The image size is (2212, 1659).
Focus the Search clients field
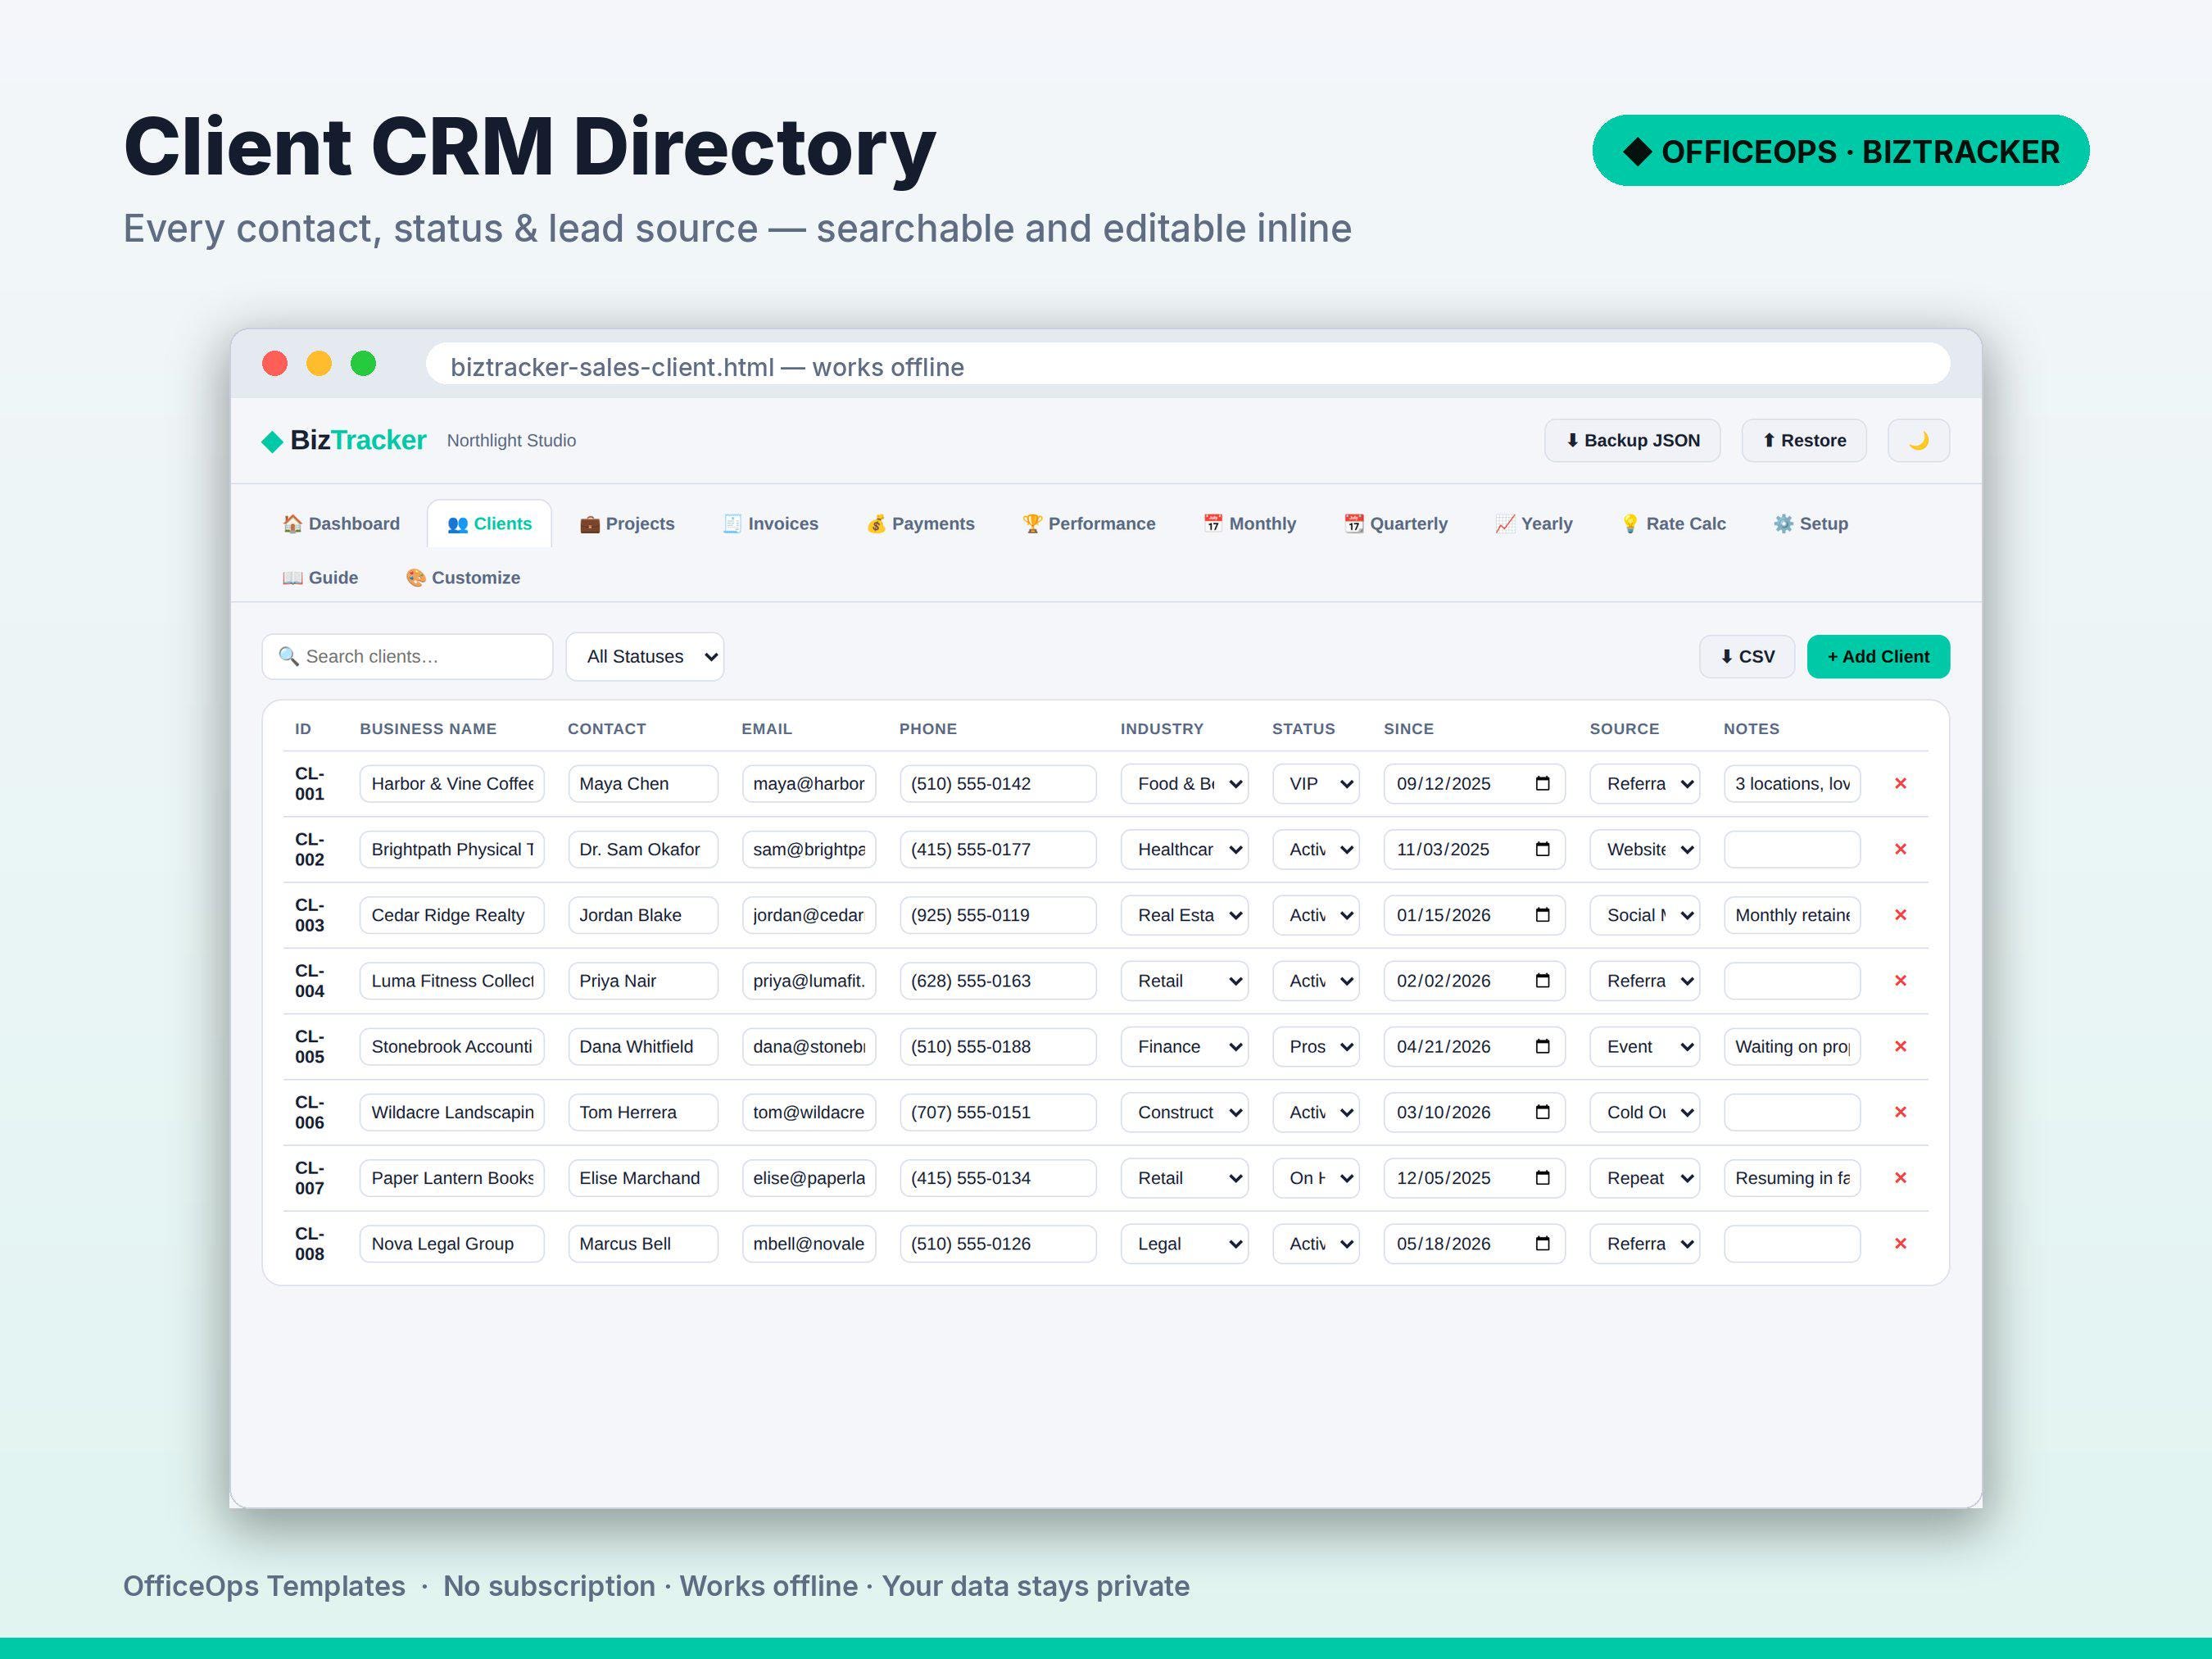click(x=407, y=656)
